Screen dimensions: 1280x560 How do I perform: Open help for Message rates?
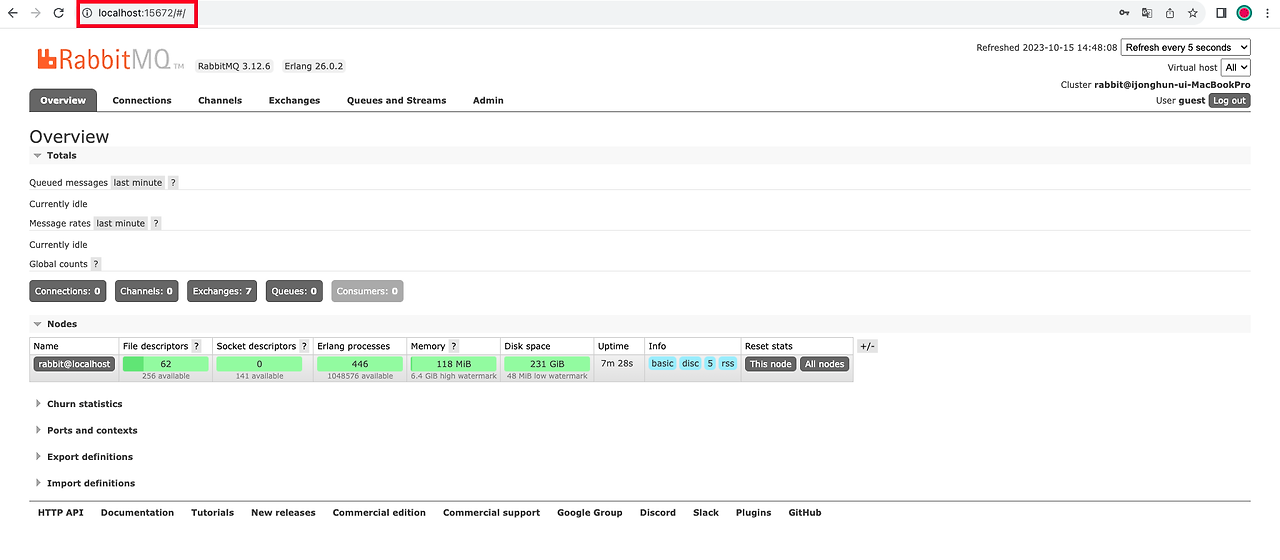pyautogui.click(x=156, y=223)
